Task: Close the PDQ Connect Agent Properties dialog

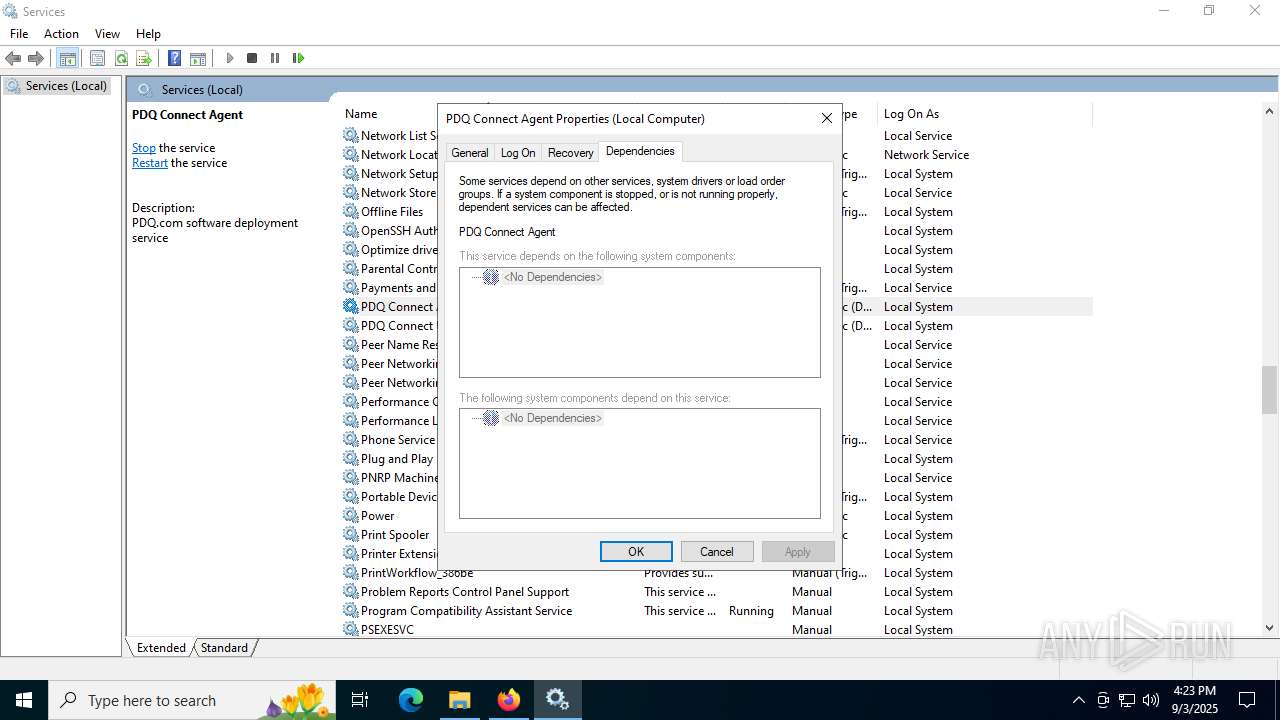Action: pyautogui.click(x=827, y=118)
